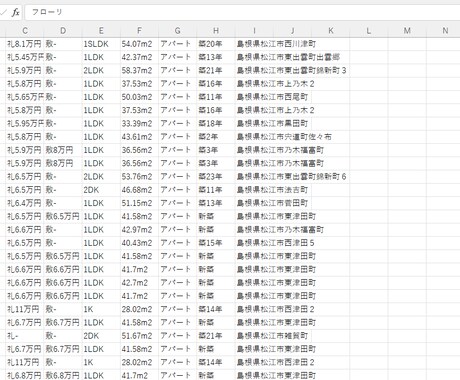Select column H header
The height and width of the screenshot is (380, 460).
216,31
